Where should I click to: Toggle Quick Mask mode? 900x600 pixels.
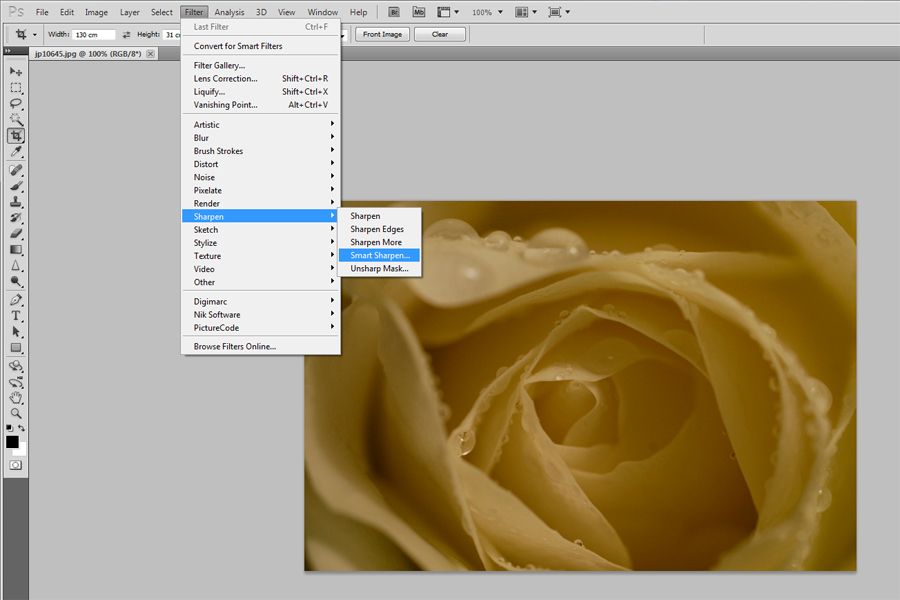[x=15, y=465]
